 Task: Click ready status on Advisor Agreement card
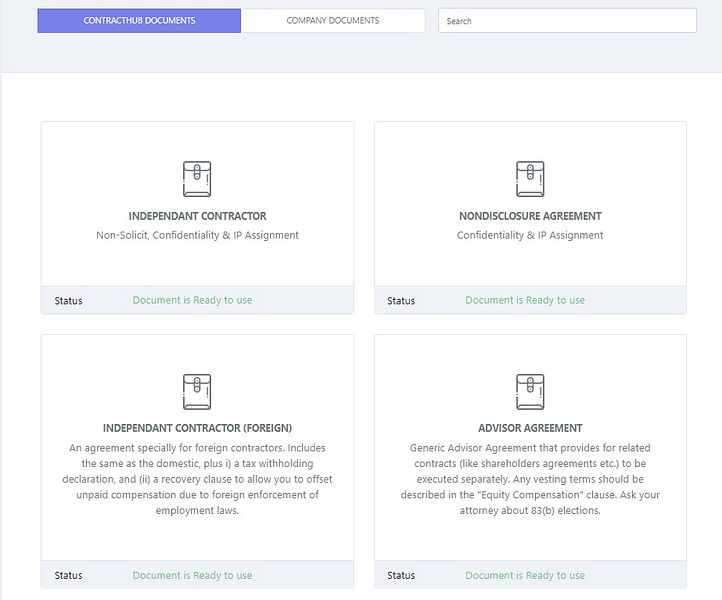[x=525, y=576]
